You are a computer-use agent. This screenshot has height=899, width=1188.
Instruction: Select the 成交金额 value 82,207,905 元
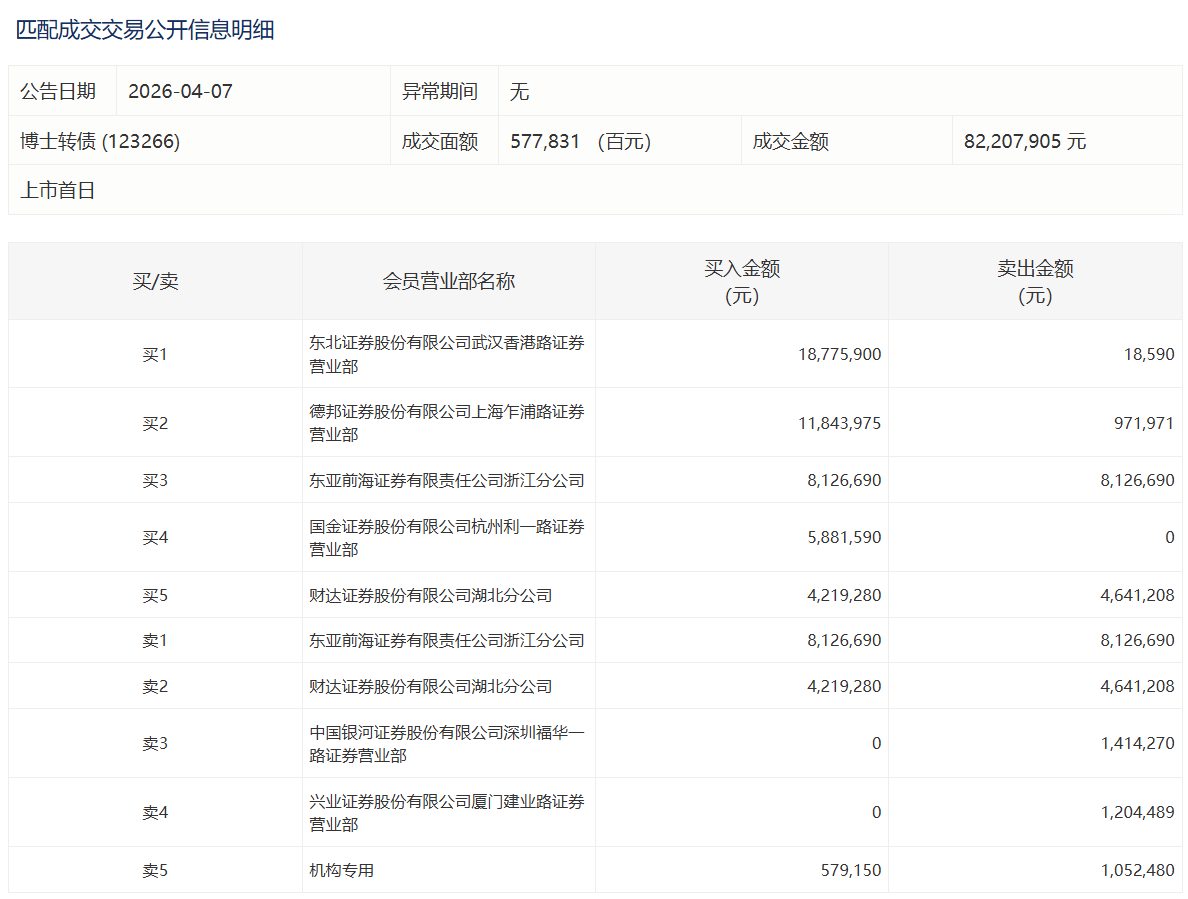1024,141
